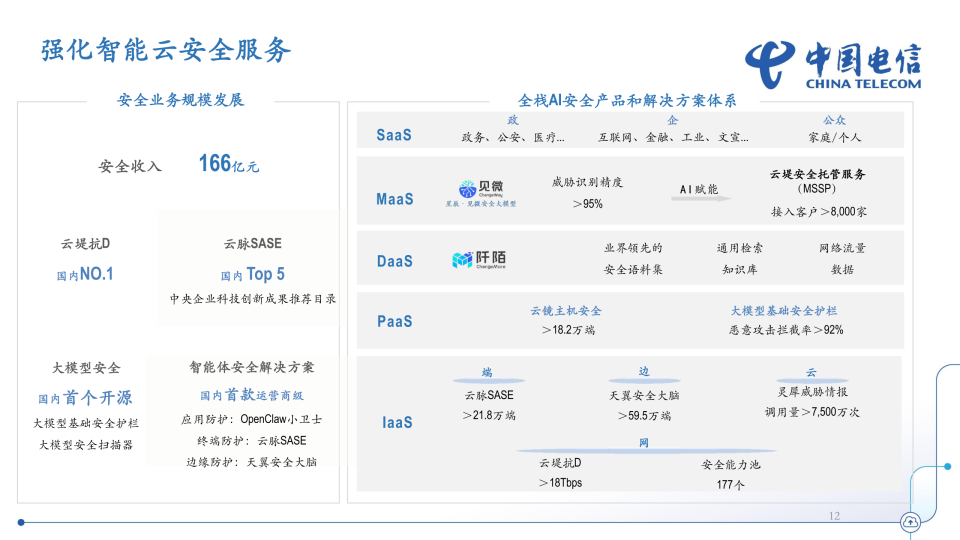960x540 pixels.
Task: Select the page number 12
Action: coord(834,516)
